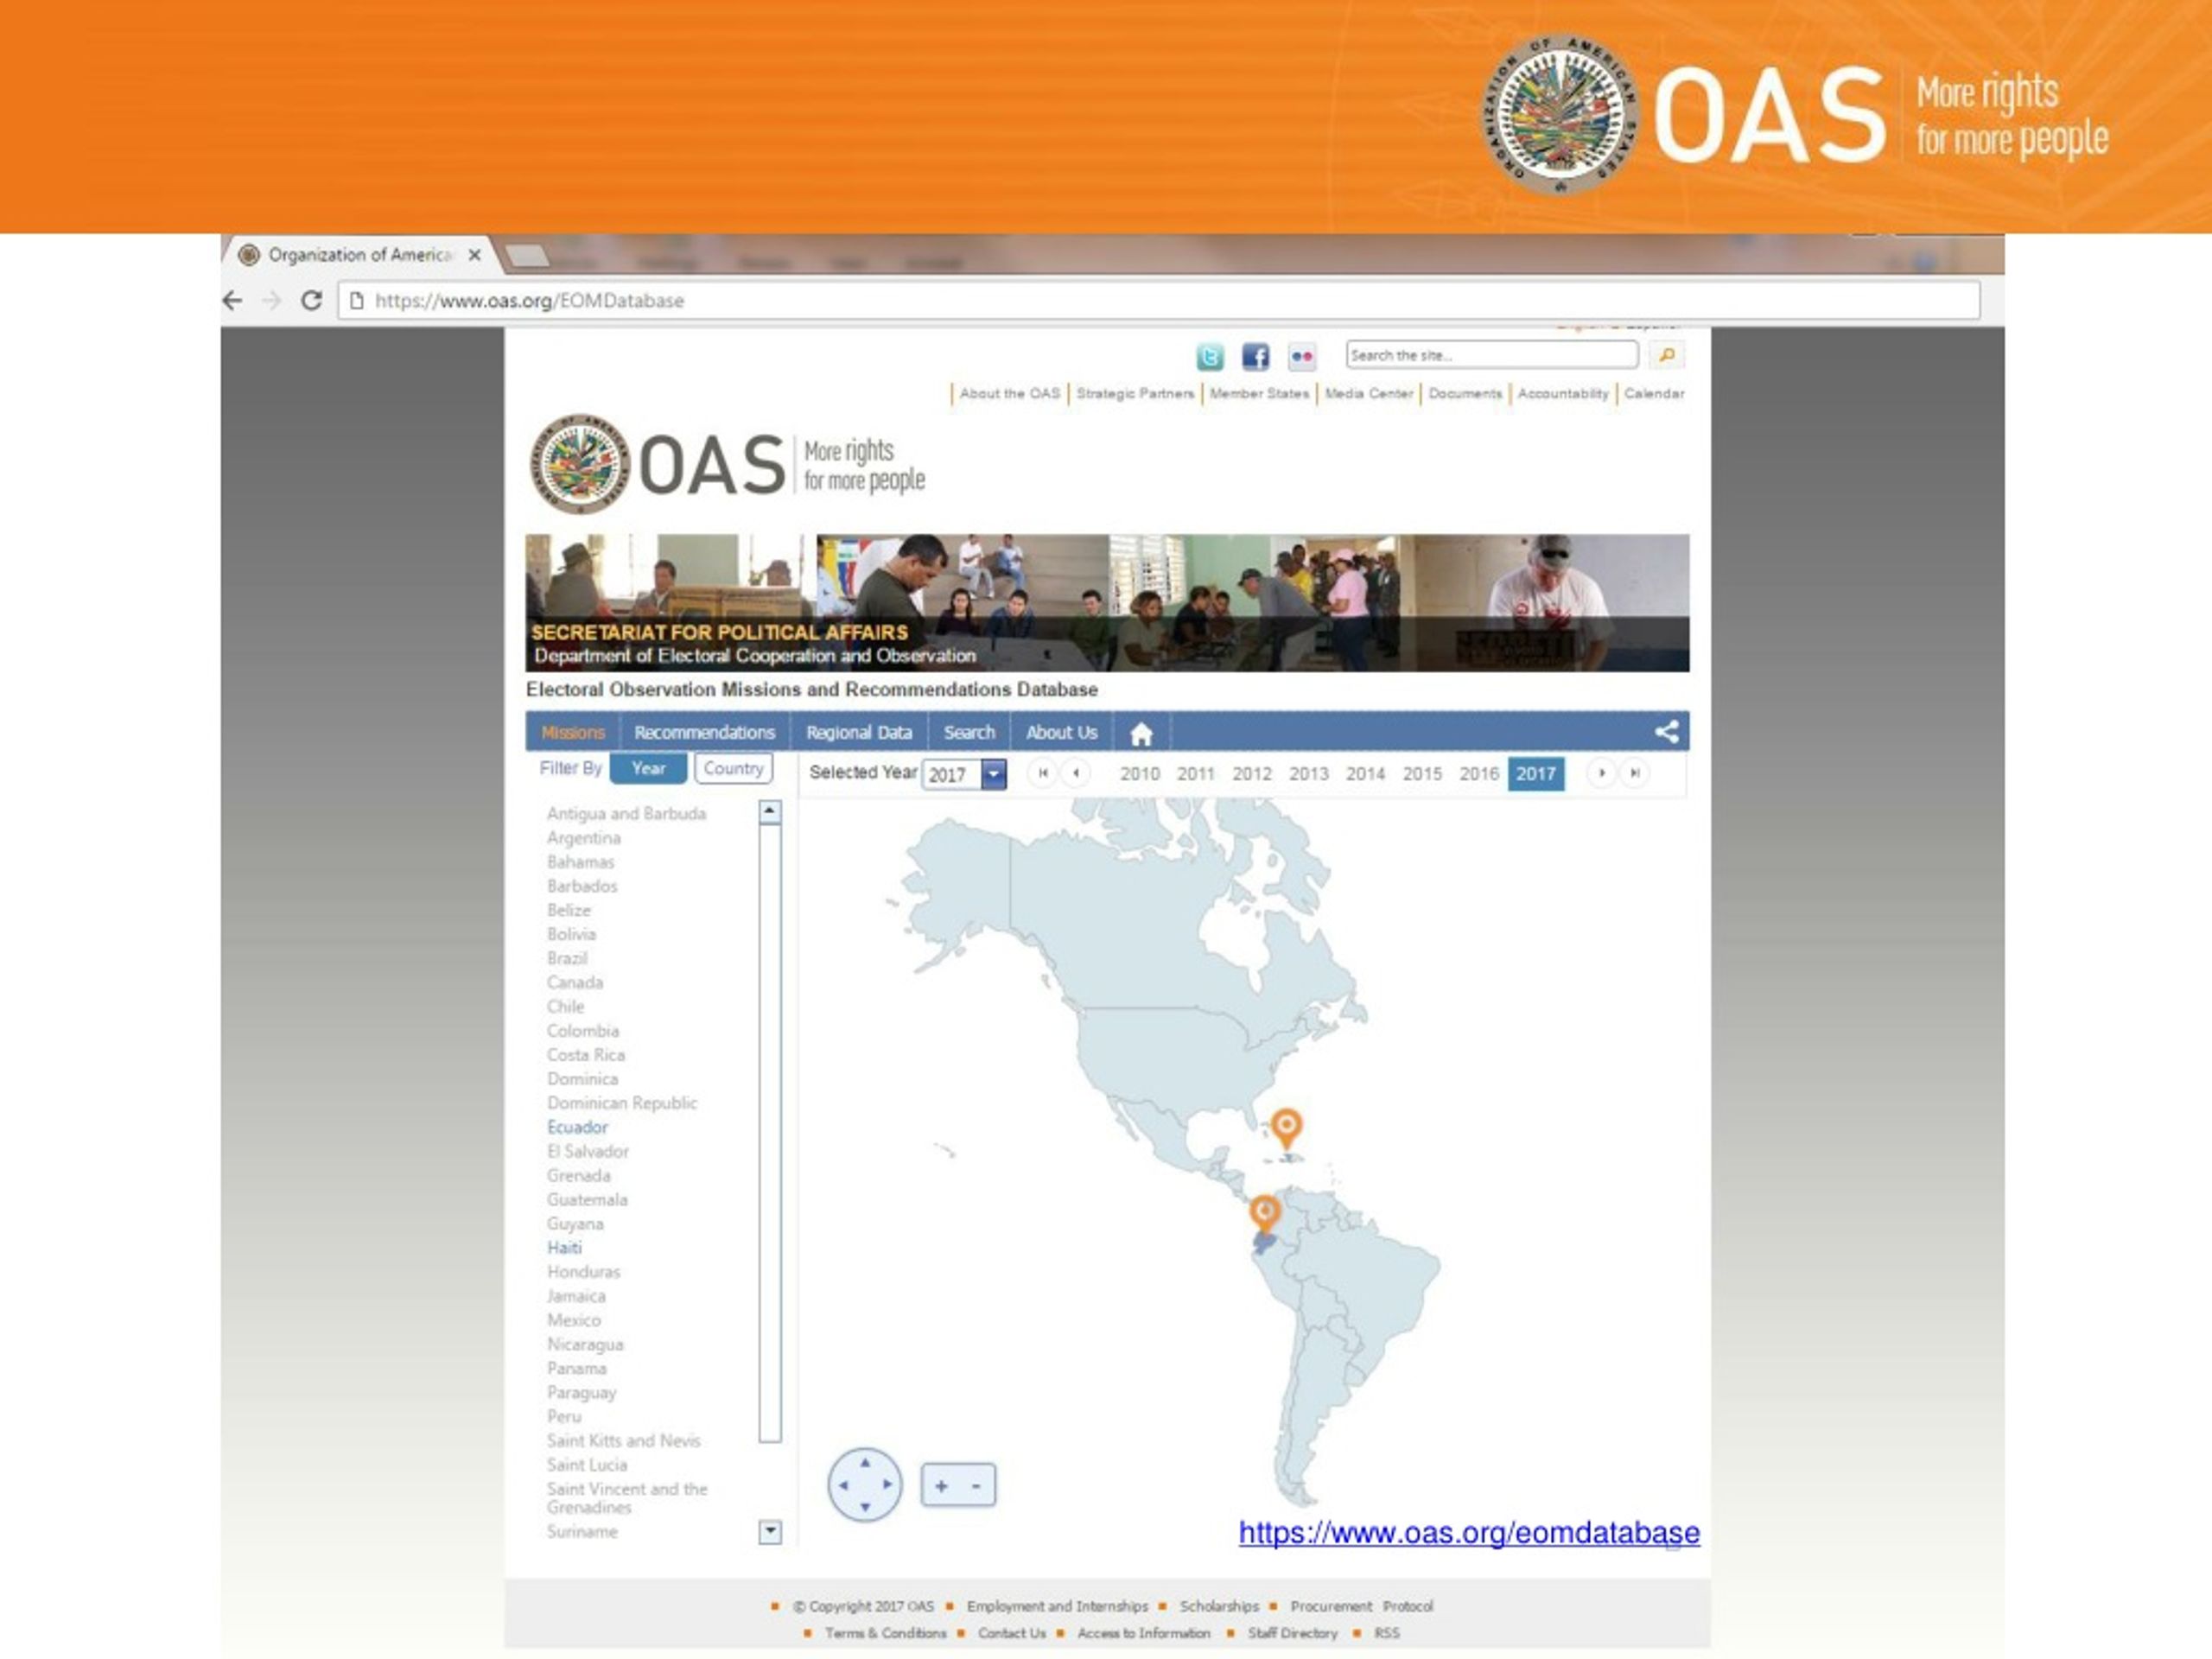Select Suriname in the country list

tap(582, 1532)
